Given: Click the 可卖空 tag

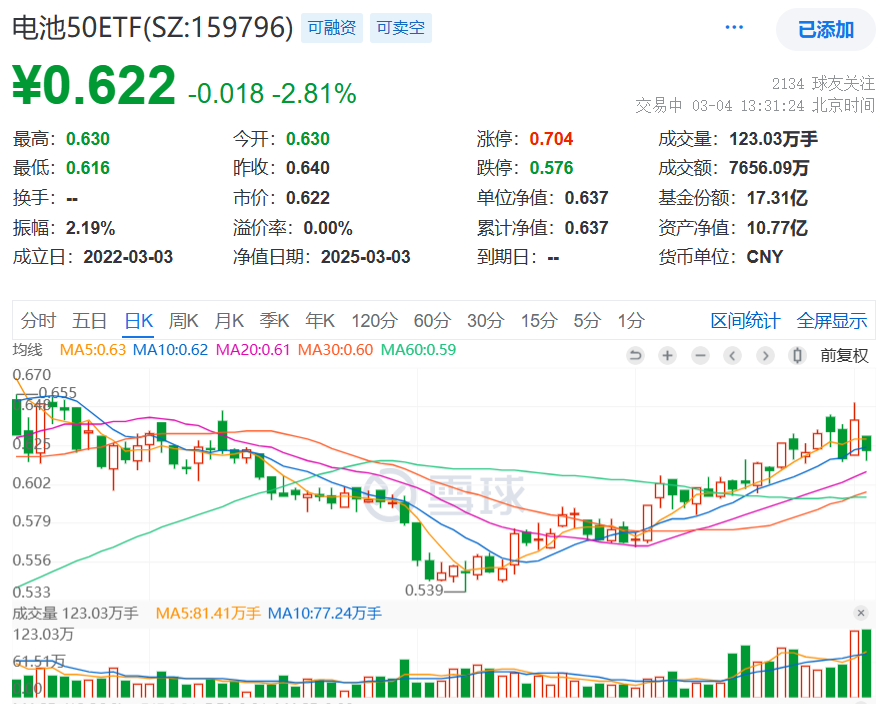Looking at the screenshot, I should (400, 28).
